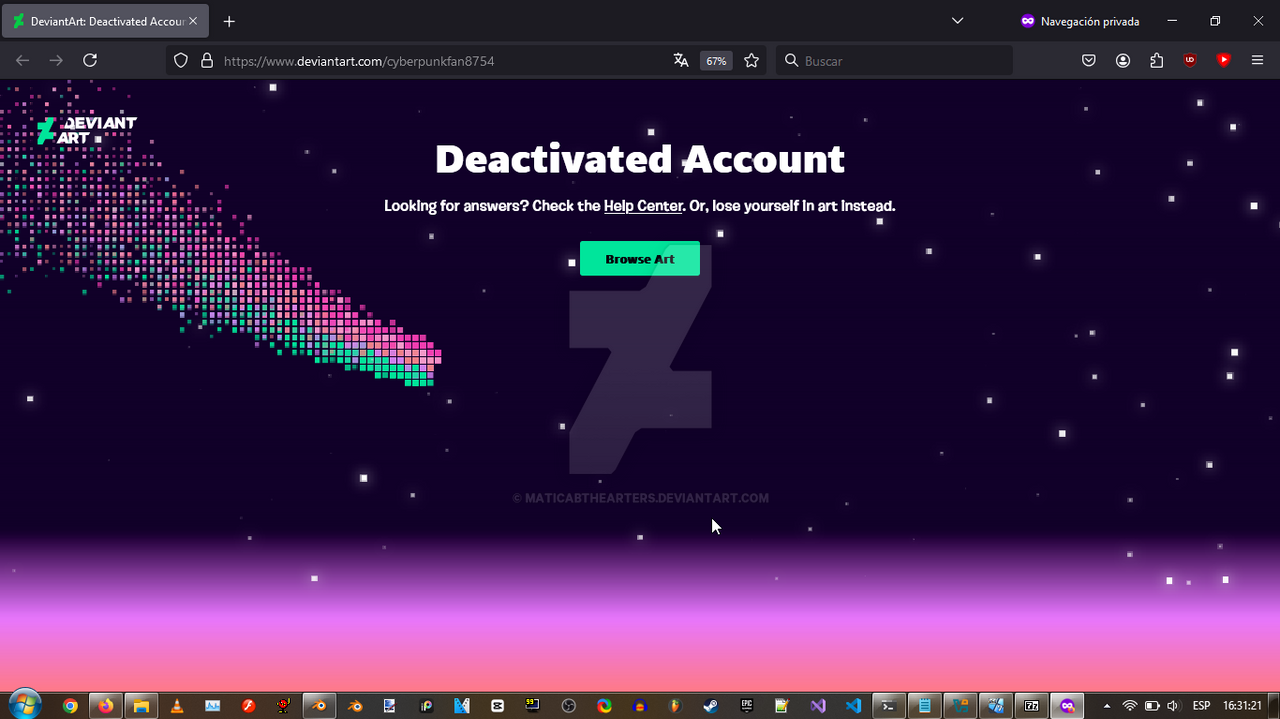
Task: Open FL Studio from the taskbar
Action: [x=675, y=706]
